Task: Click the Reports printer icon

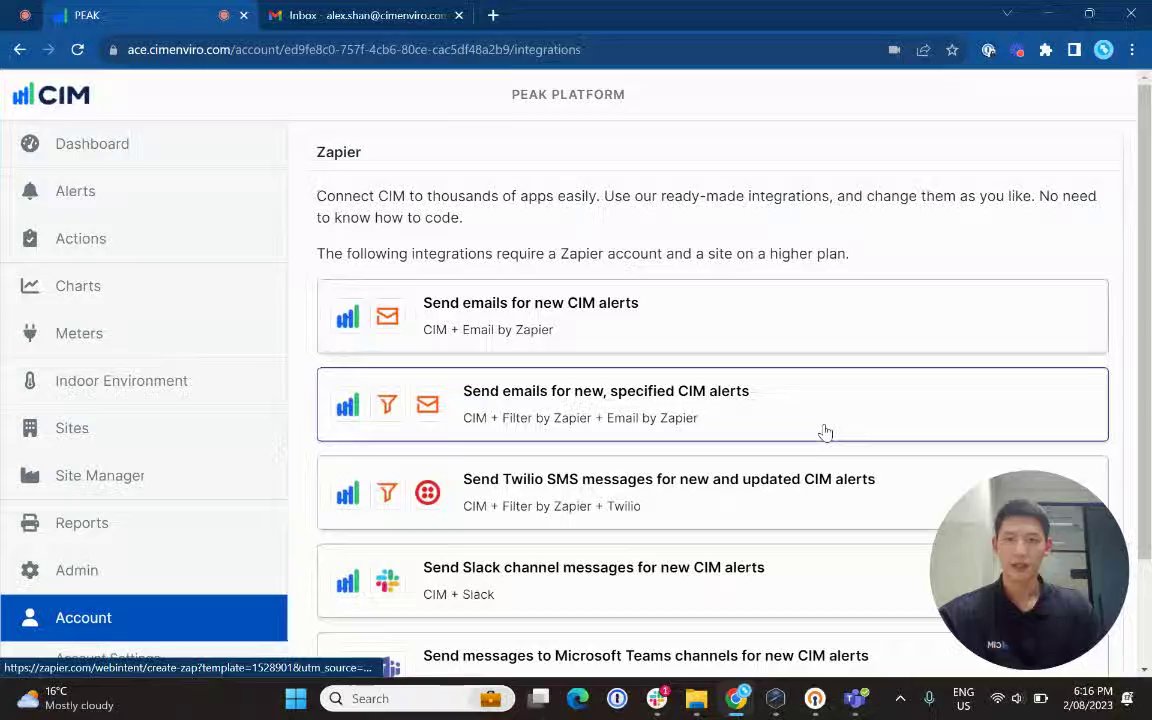Action: (x=30, y=523)
